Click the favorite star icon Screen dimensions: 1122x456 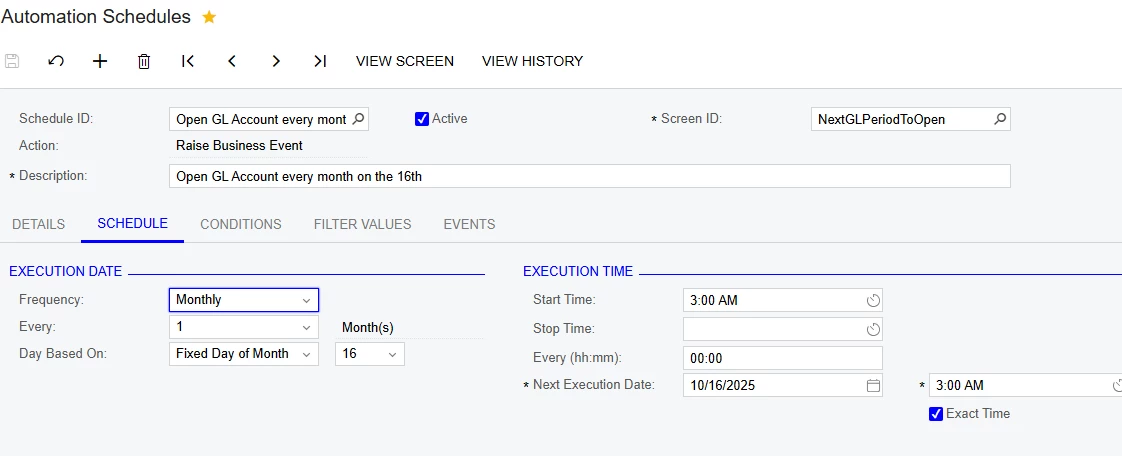coord(209,17)
